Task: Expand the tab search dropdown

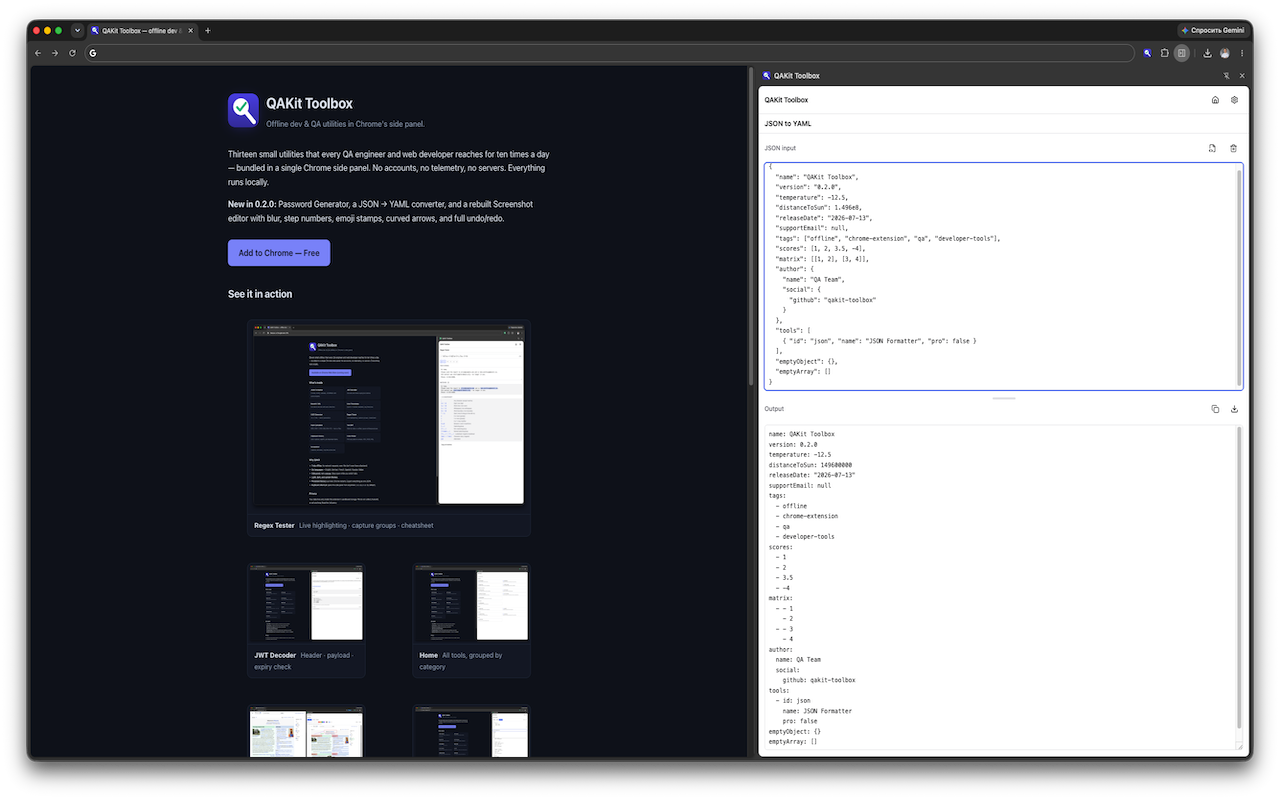Action: [77, 31]
